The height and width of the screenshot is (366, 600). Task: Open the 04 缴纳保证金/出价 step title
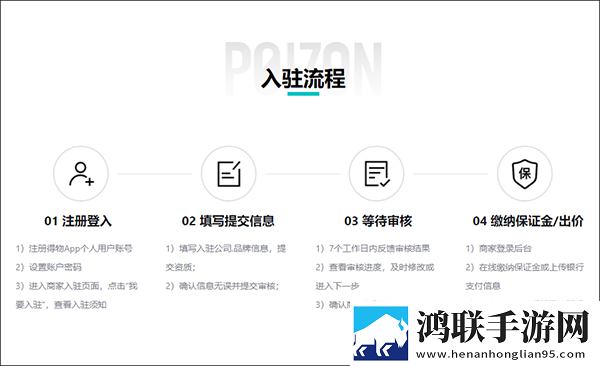(x=528, y=221)
